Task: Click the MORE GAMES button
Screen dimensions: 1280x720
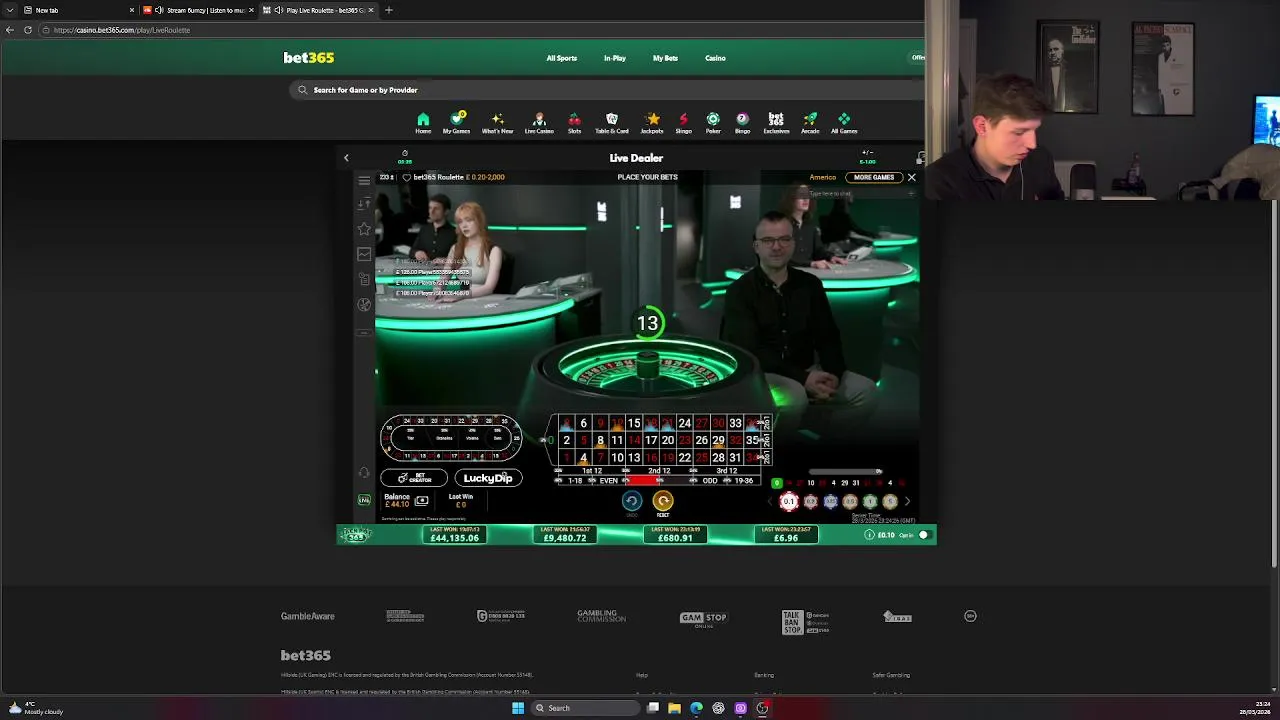Action: point(874,177)
